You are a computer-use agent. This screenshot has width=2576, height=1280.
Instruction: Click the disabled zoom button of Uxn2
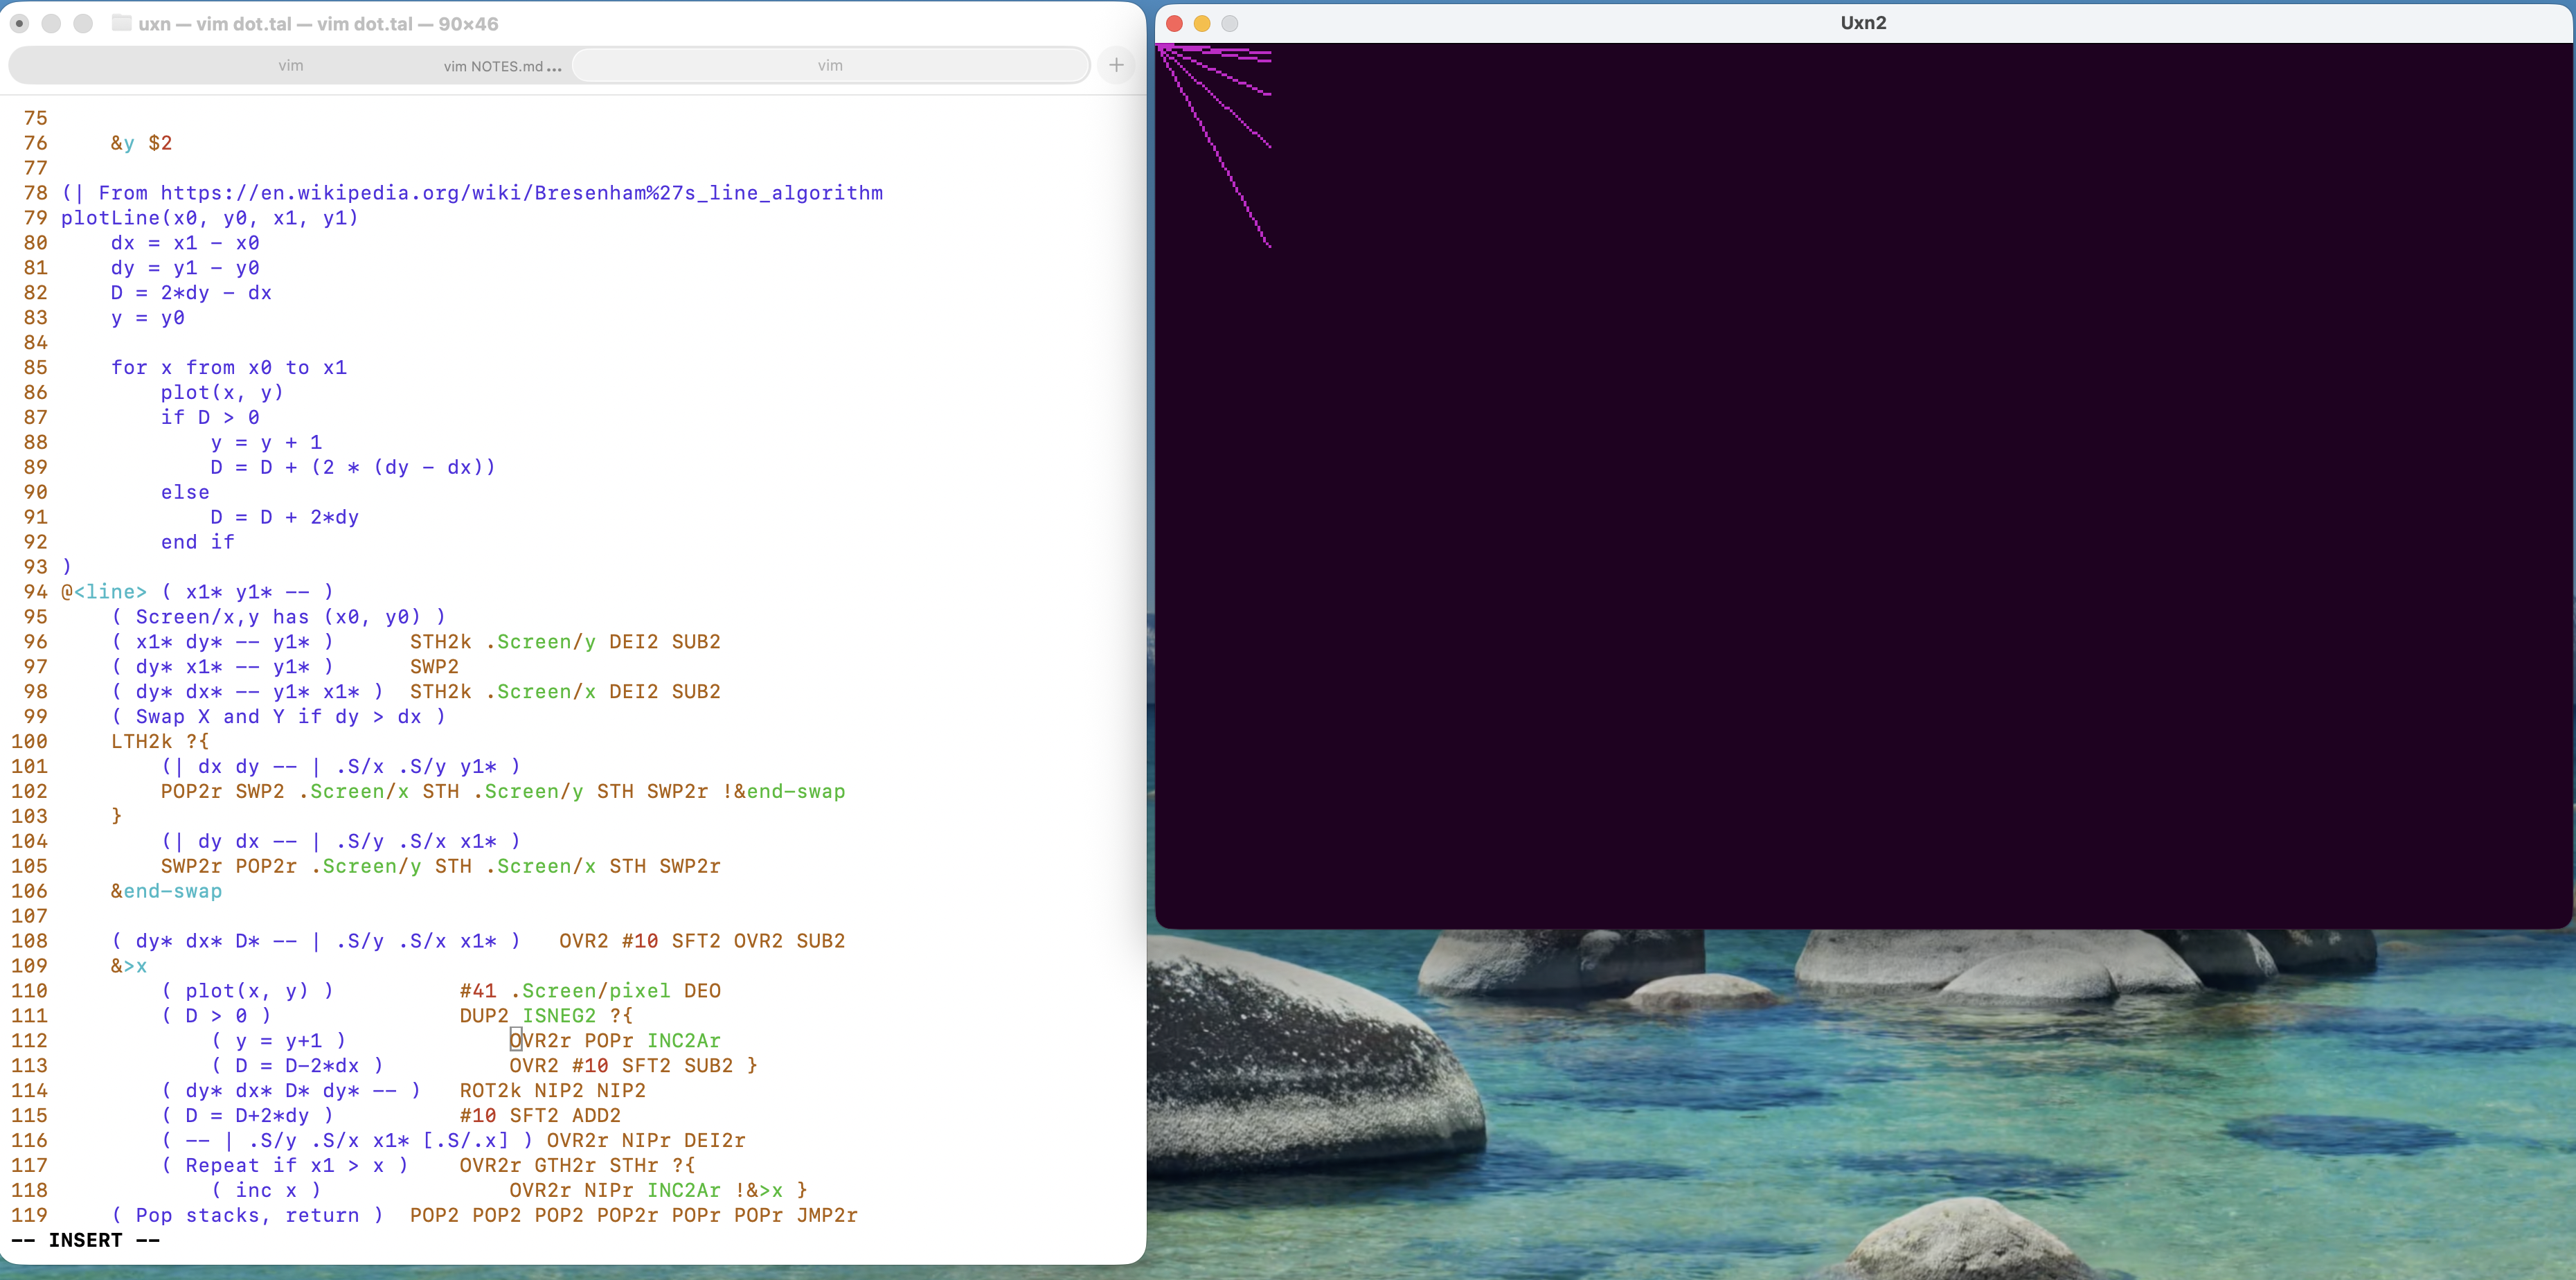tap(1230, 23)
